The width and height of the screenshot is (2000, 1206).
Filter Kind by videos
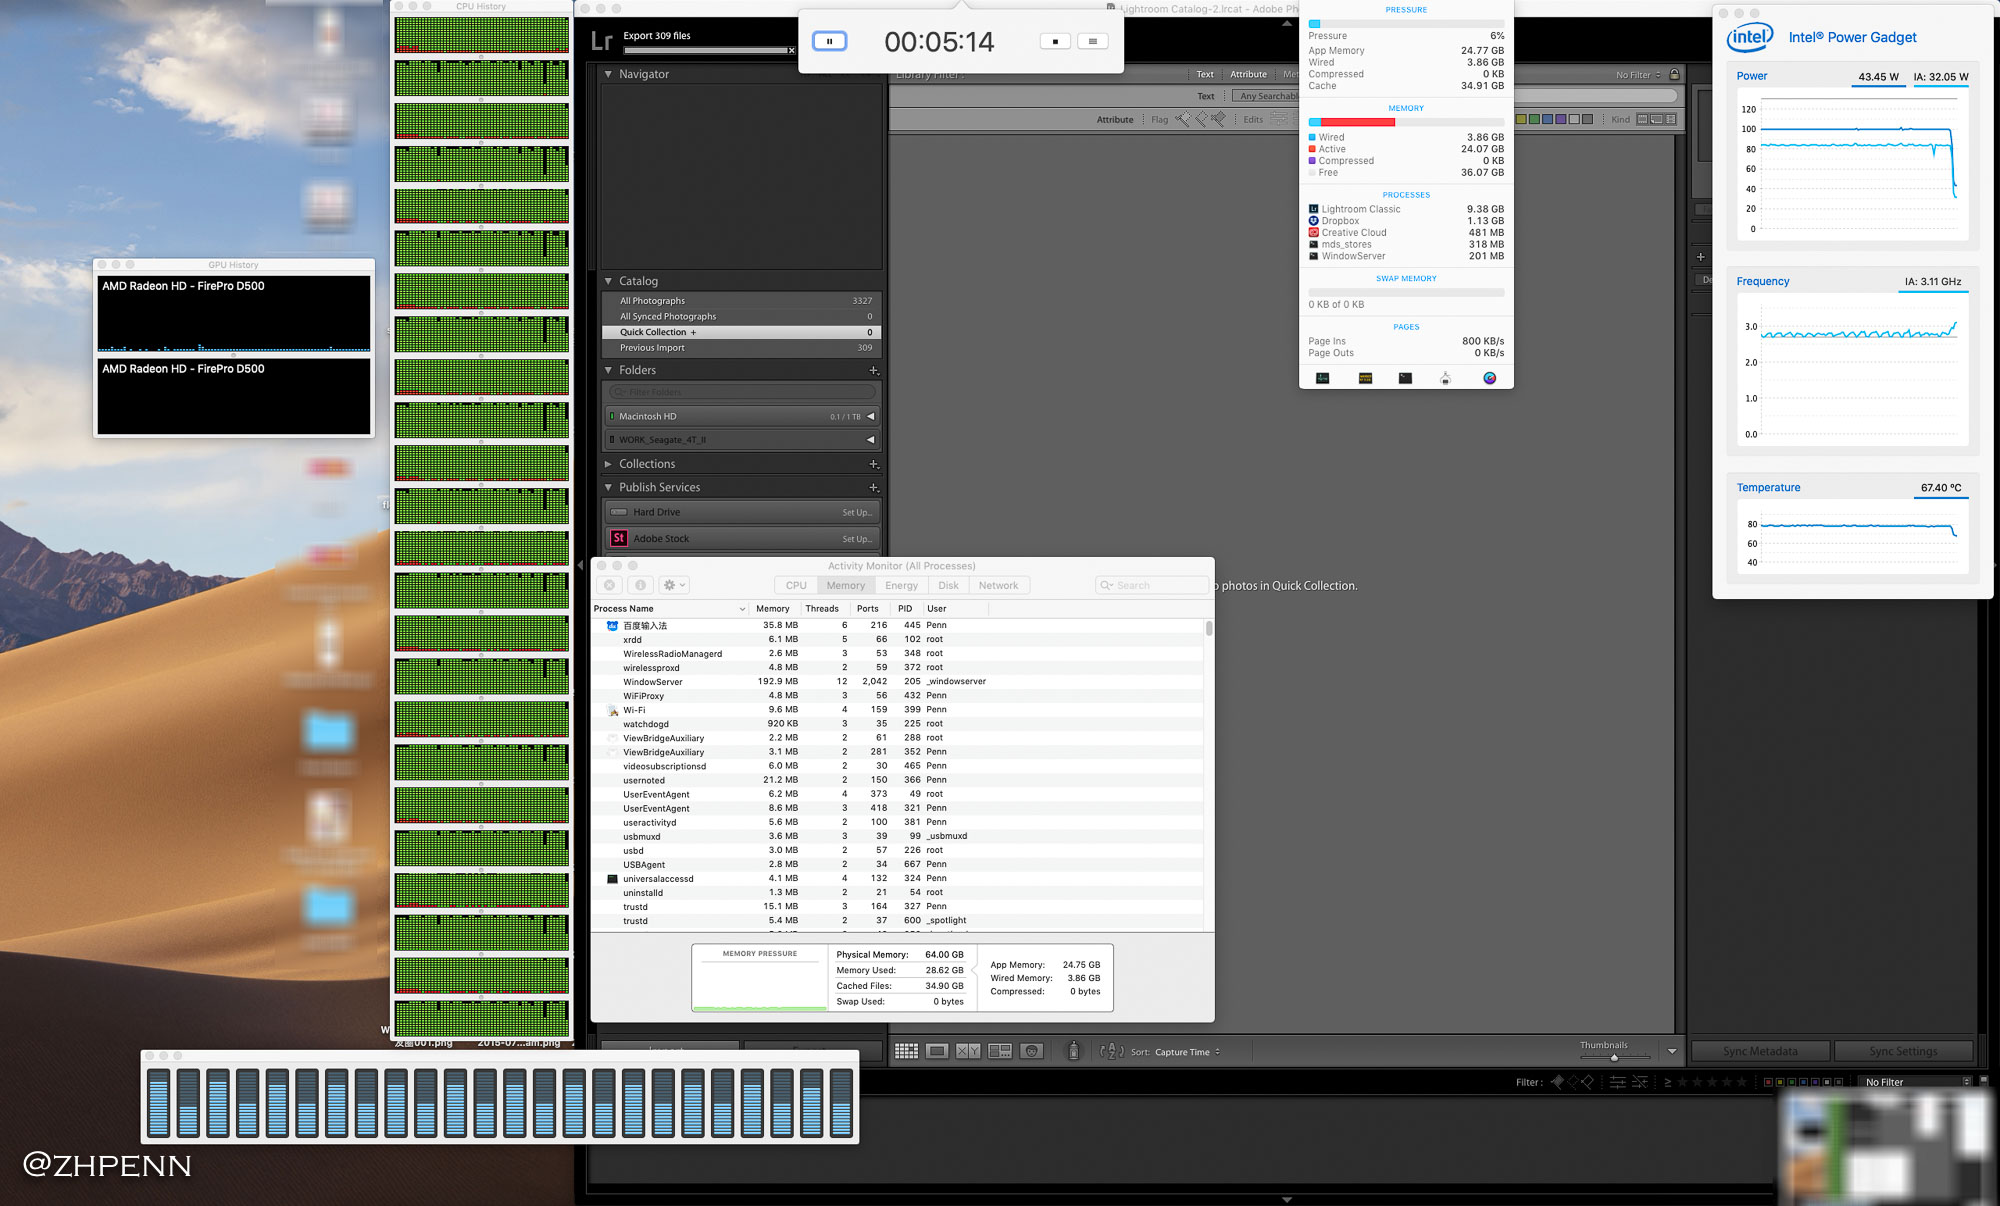point(1670,119)
